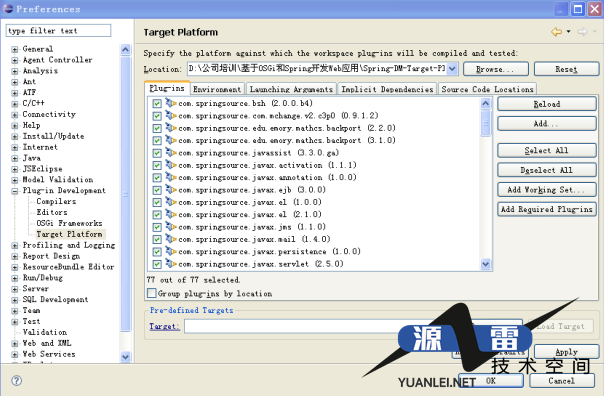Click plug-in icon for javax.el (1.0.0)

(x=171, y=201)
